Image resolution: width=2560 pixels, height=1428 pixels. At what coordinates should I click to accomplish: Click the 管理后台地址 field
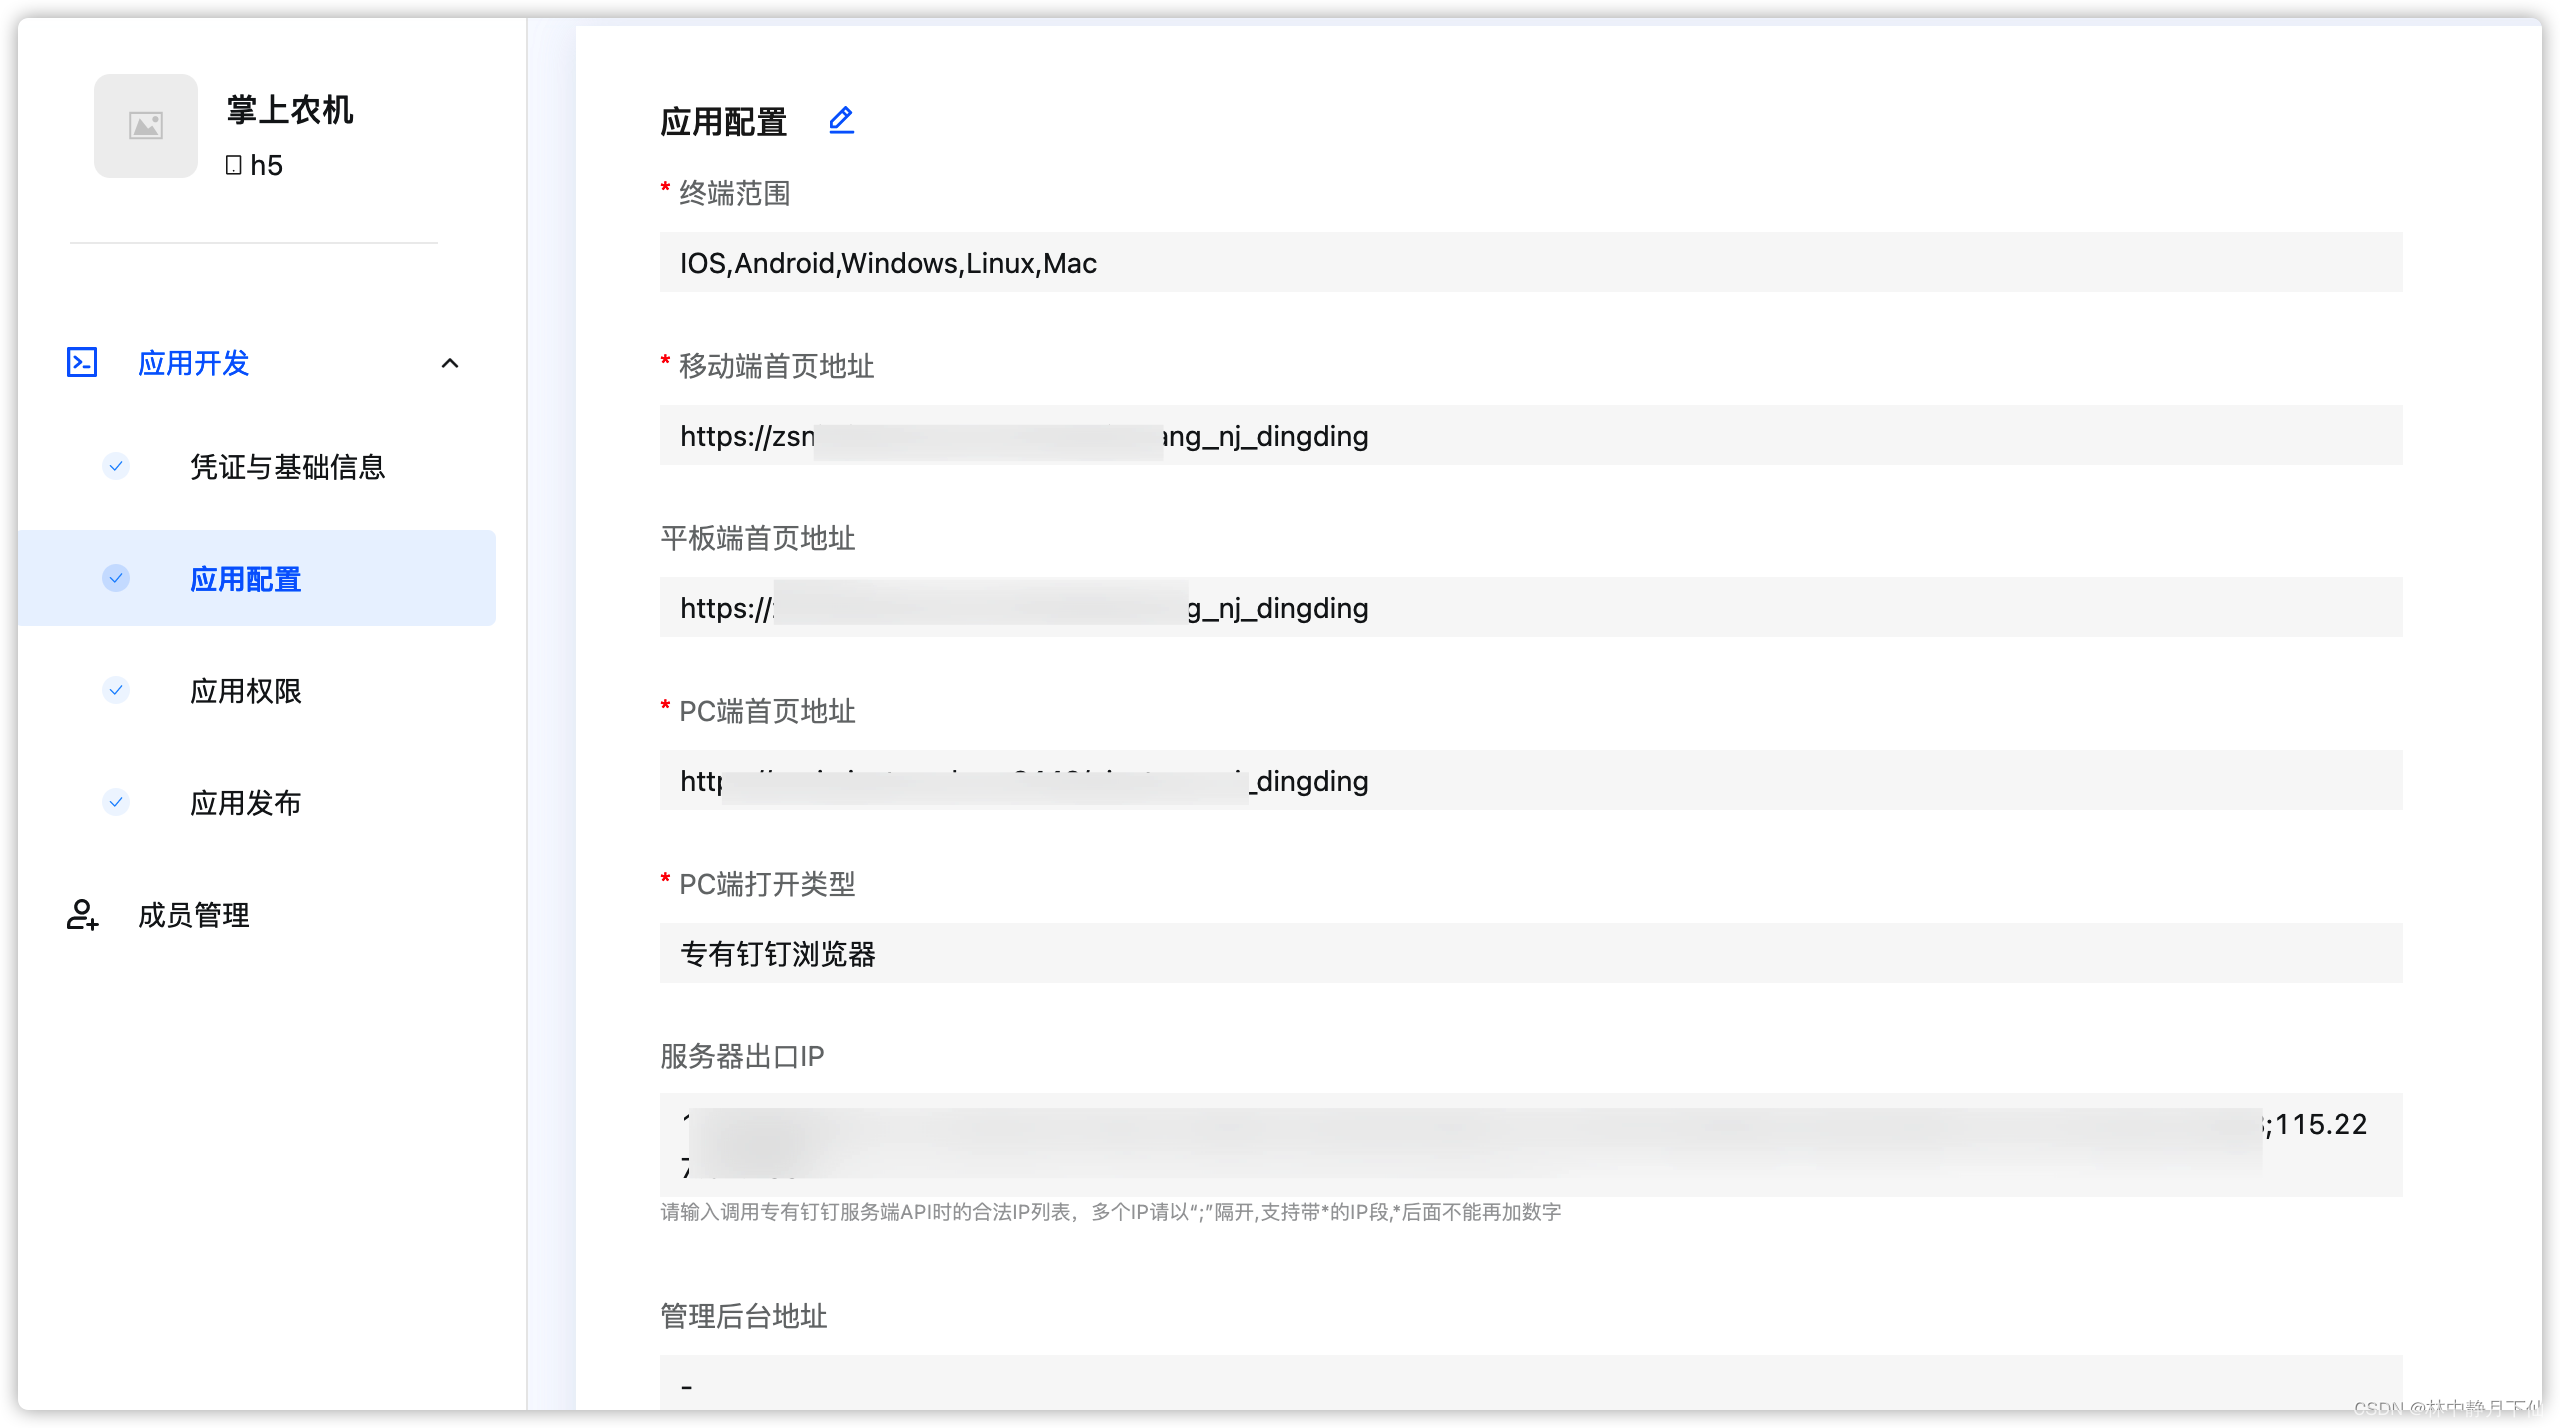tap(1530, 1384)
